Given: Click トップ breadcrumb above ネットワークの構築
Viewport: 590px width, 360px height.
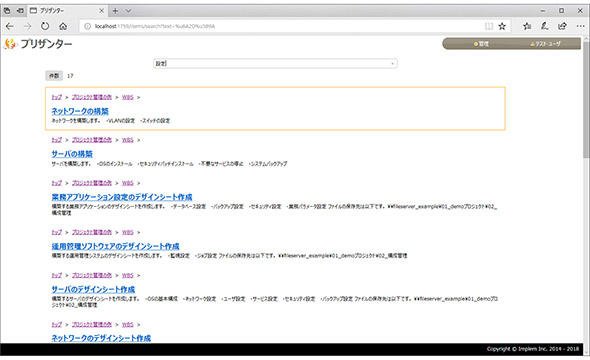Looking at the screenshot, I should coord(57,97).
